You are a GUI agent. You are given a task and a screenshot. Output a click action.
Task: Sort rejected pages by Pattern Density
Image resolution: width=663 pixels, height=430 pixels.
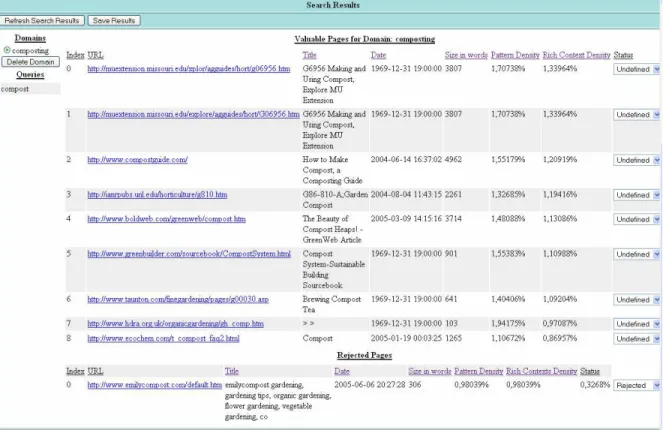point(479,371)
